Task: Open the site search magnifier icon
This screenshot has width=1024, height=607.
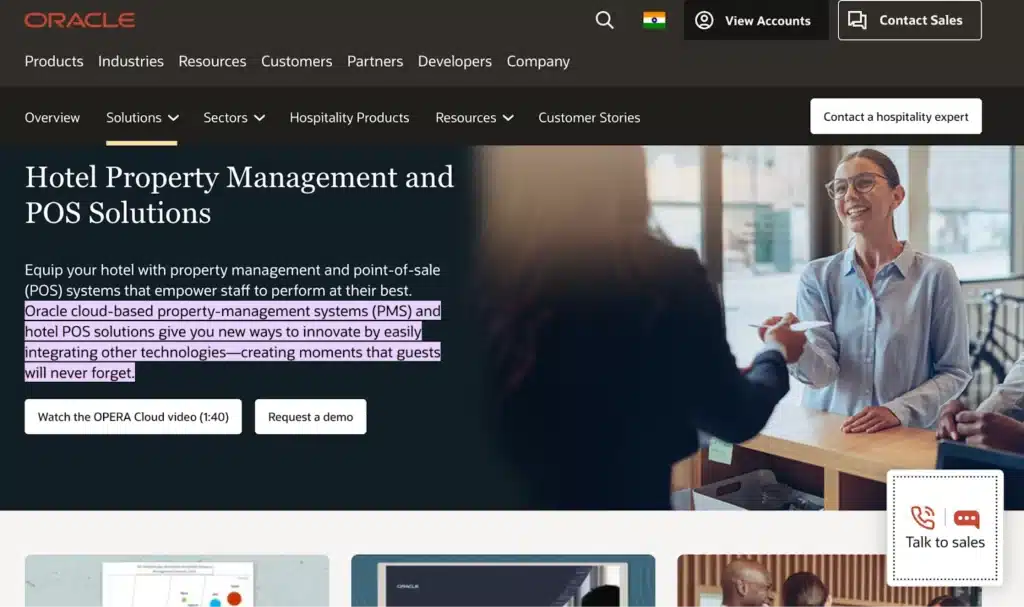Action: 604,20
